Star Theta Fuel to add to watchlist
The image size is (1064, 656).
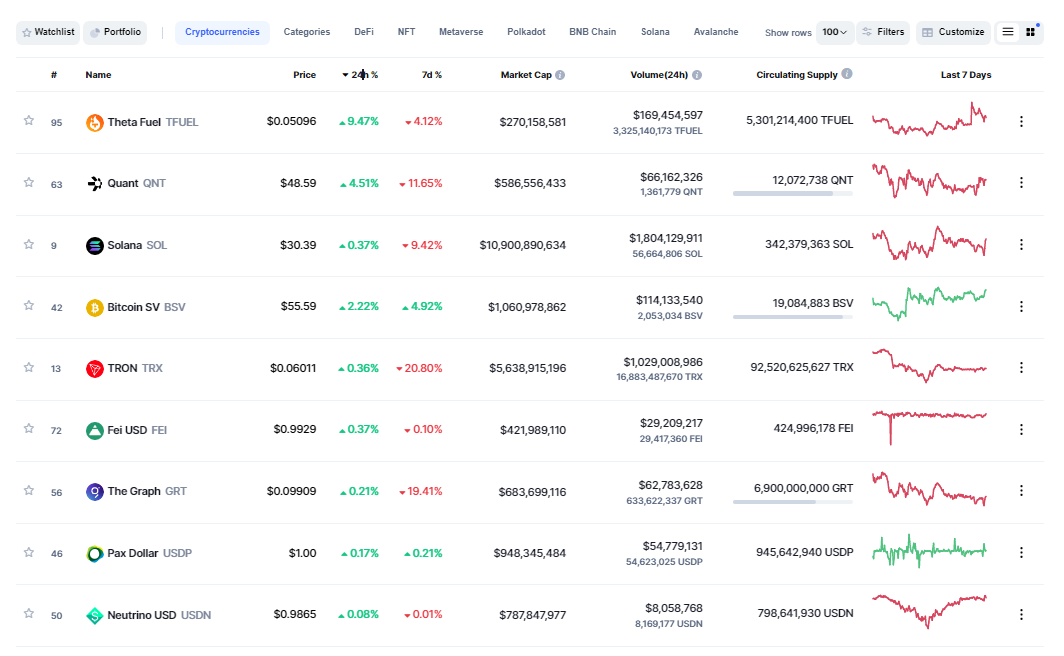coord(28,121)
